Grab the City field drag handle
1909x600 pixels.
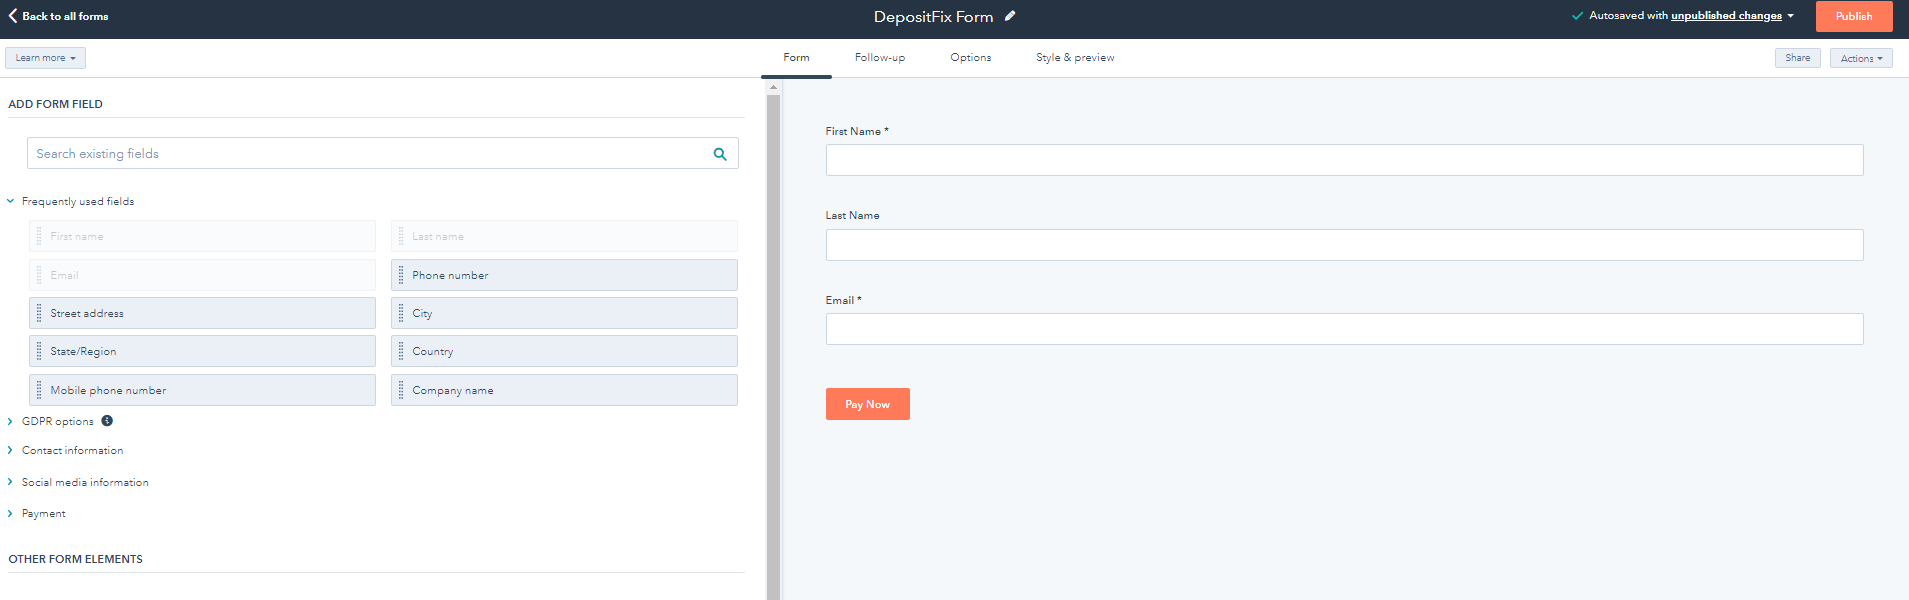coord(401,313)
